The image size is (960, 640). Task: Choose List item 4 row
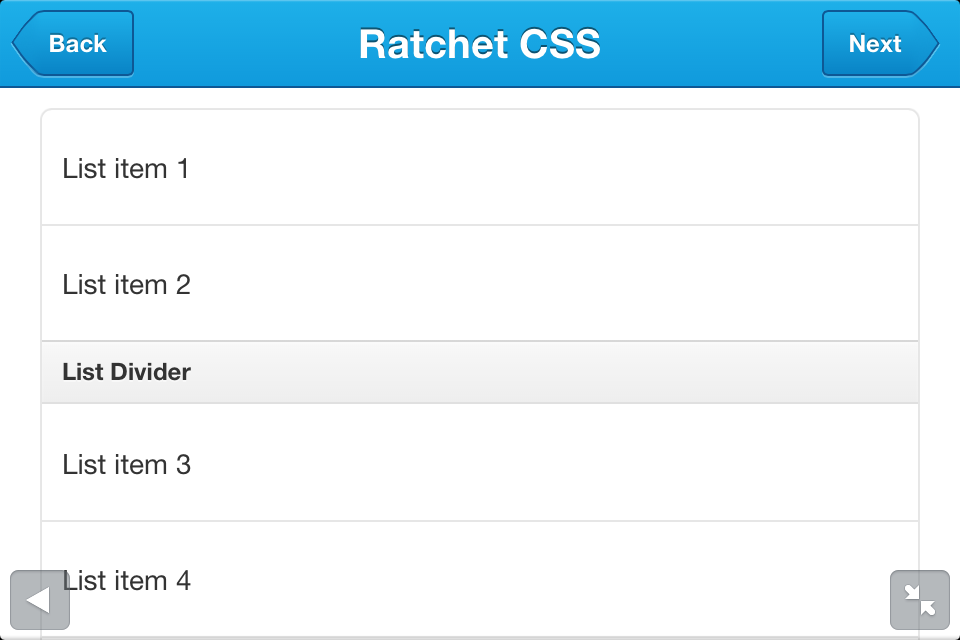point(480,580)
